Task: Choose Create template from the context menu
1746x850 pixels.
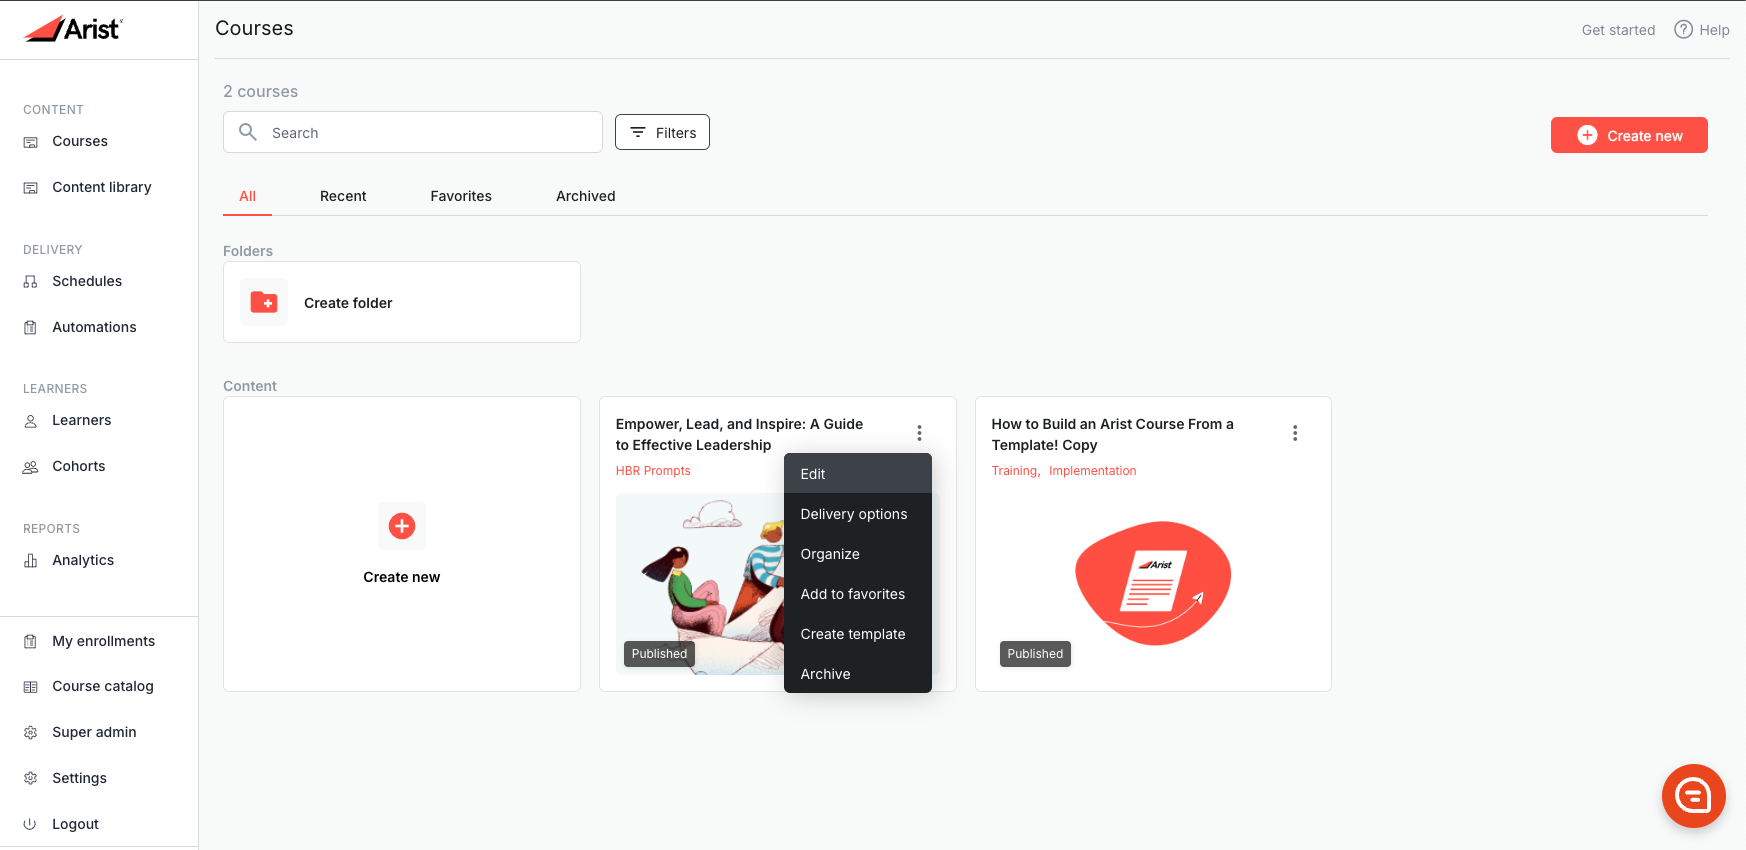Action: point(858,634)
